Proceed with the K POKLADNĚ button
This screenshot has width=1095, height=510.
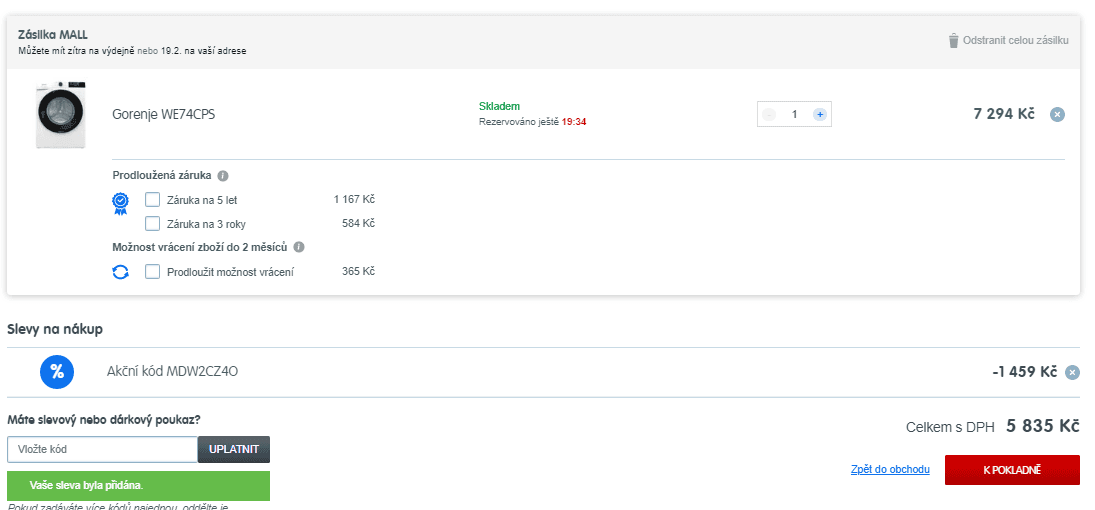1012,470
